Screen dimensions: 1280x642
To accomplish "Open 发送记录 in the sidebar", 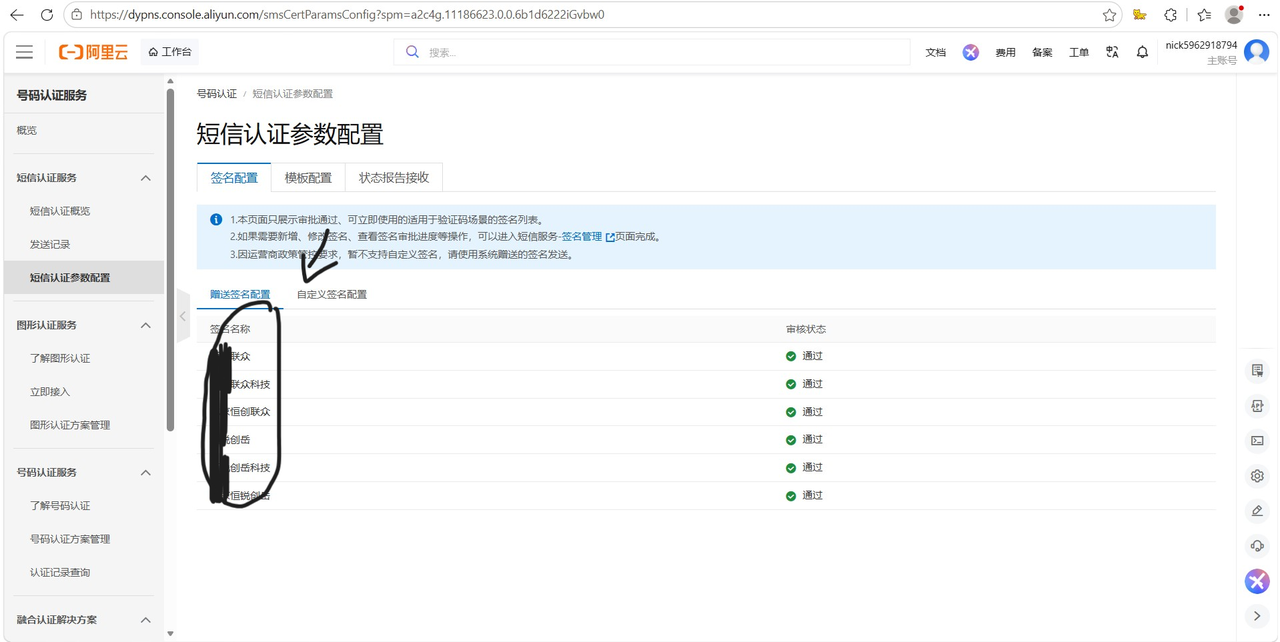I will tap(50, 244).
